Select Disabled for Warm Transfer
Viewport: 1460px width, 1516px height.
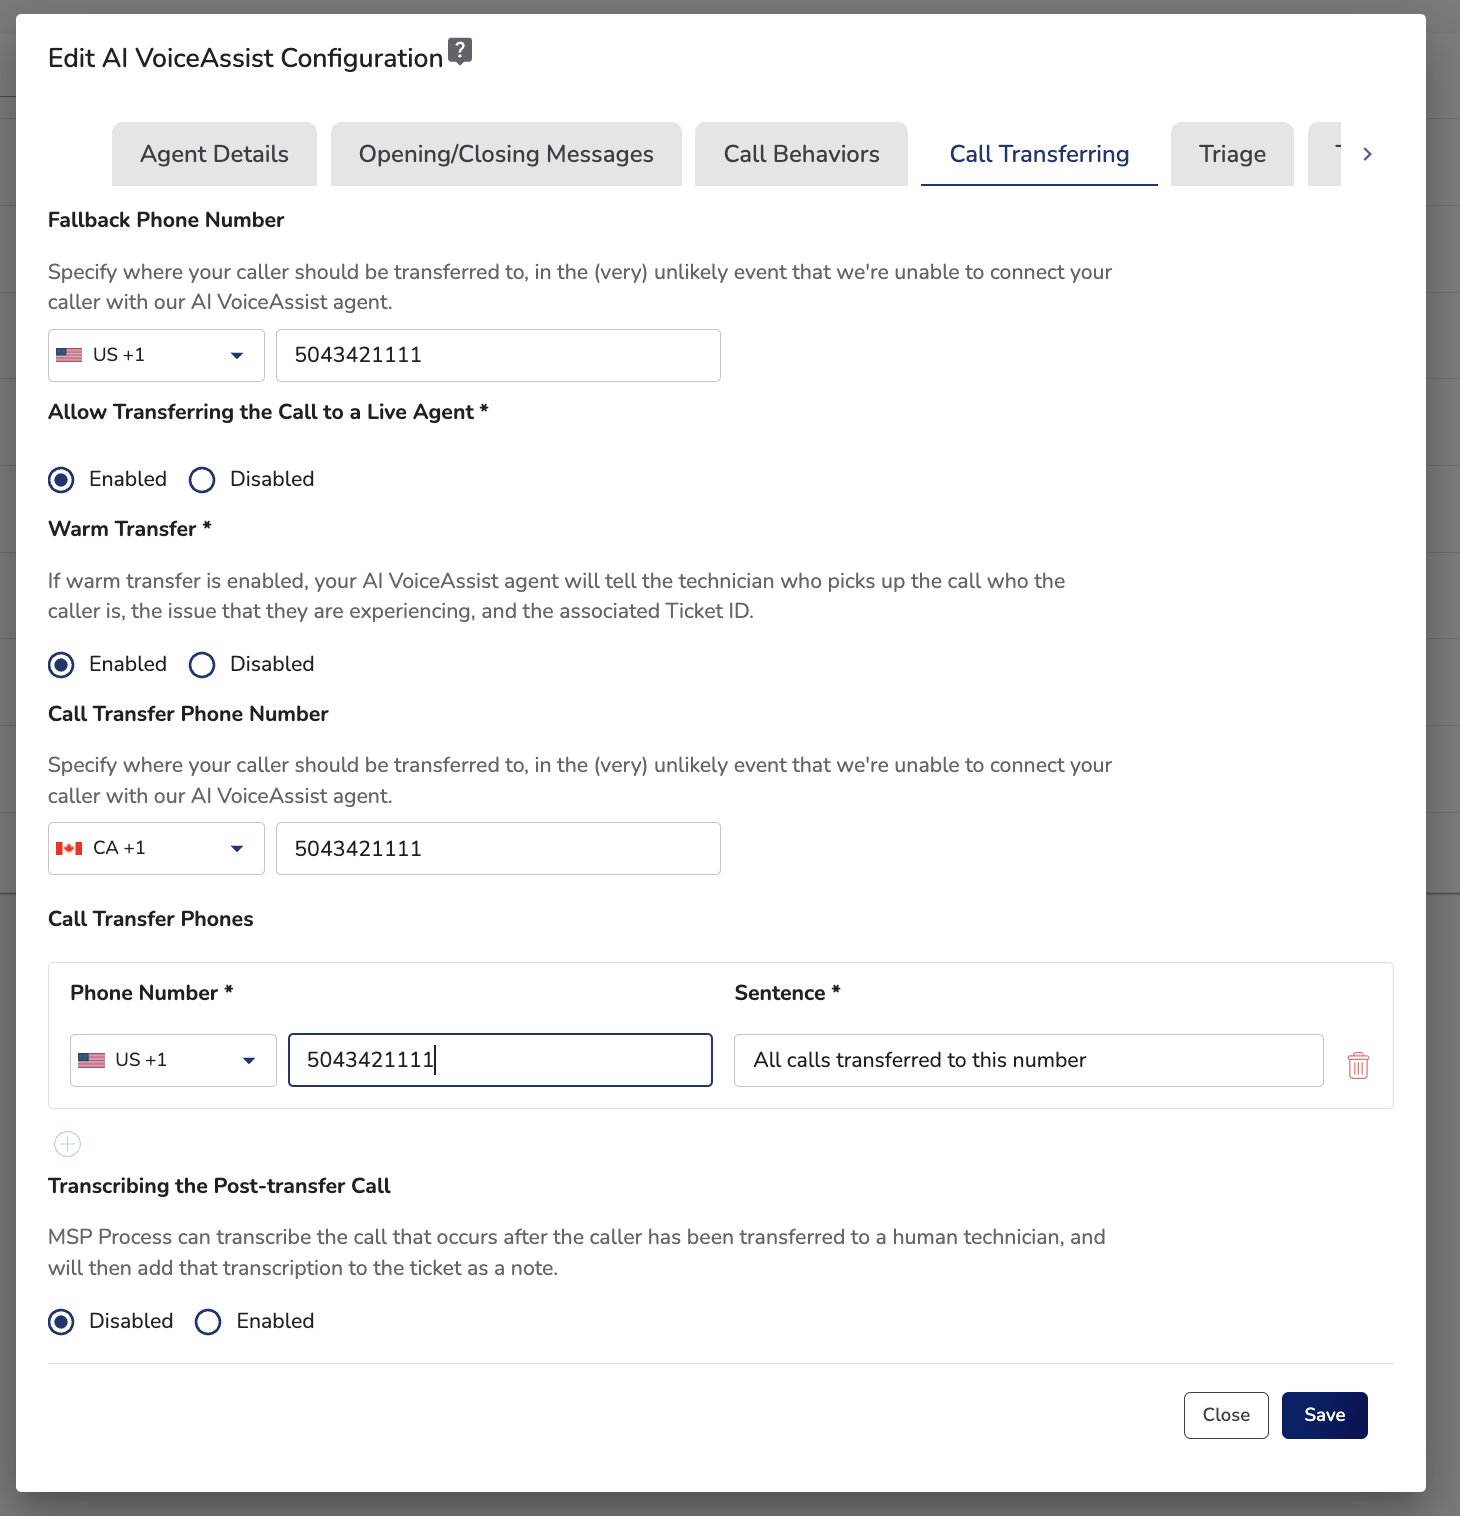click(202, 665)
